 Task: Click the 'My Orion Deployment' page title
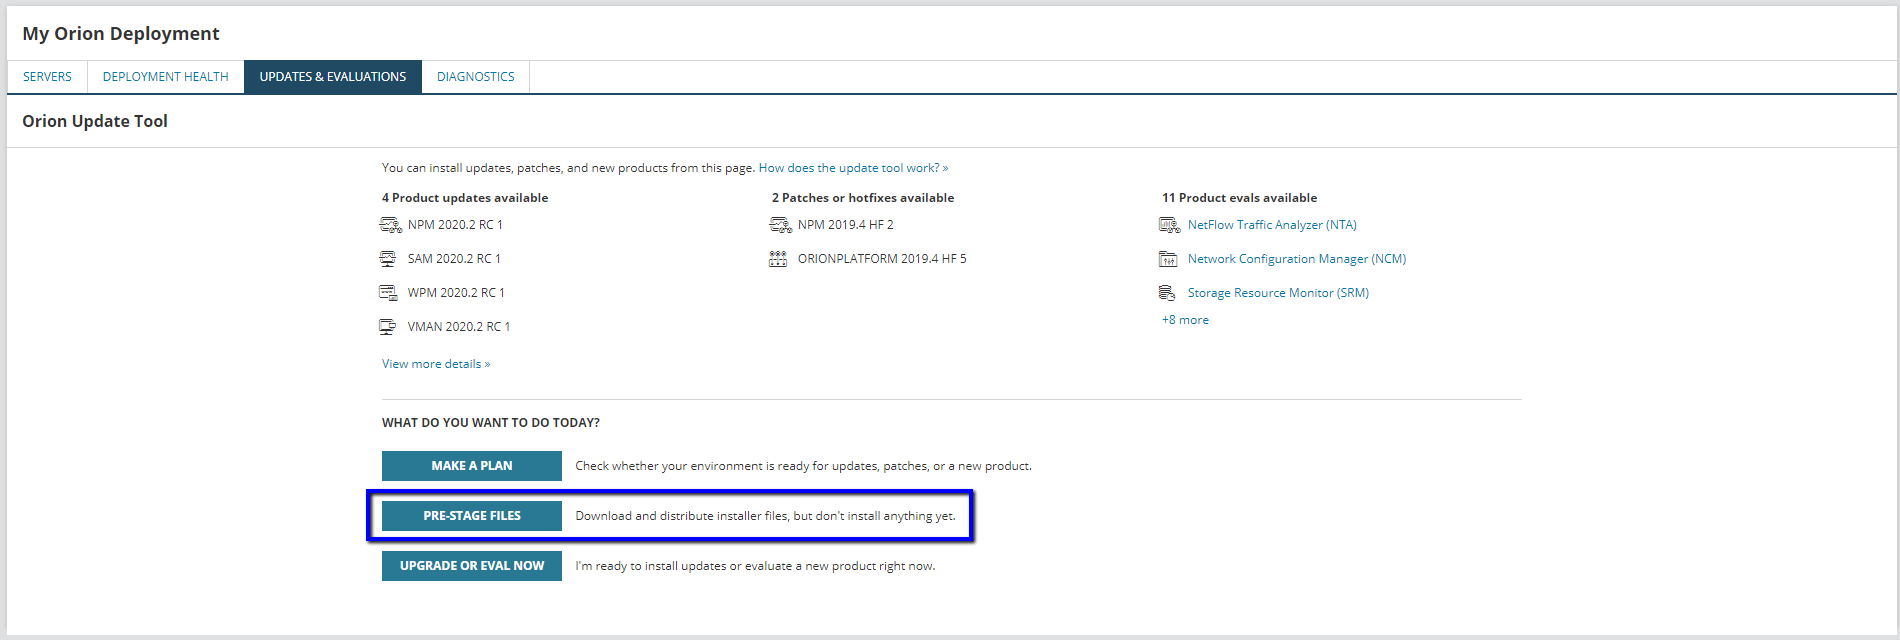[x=121, y=33]
